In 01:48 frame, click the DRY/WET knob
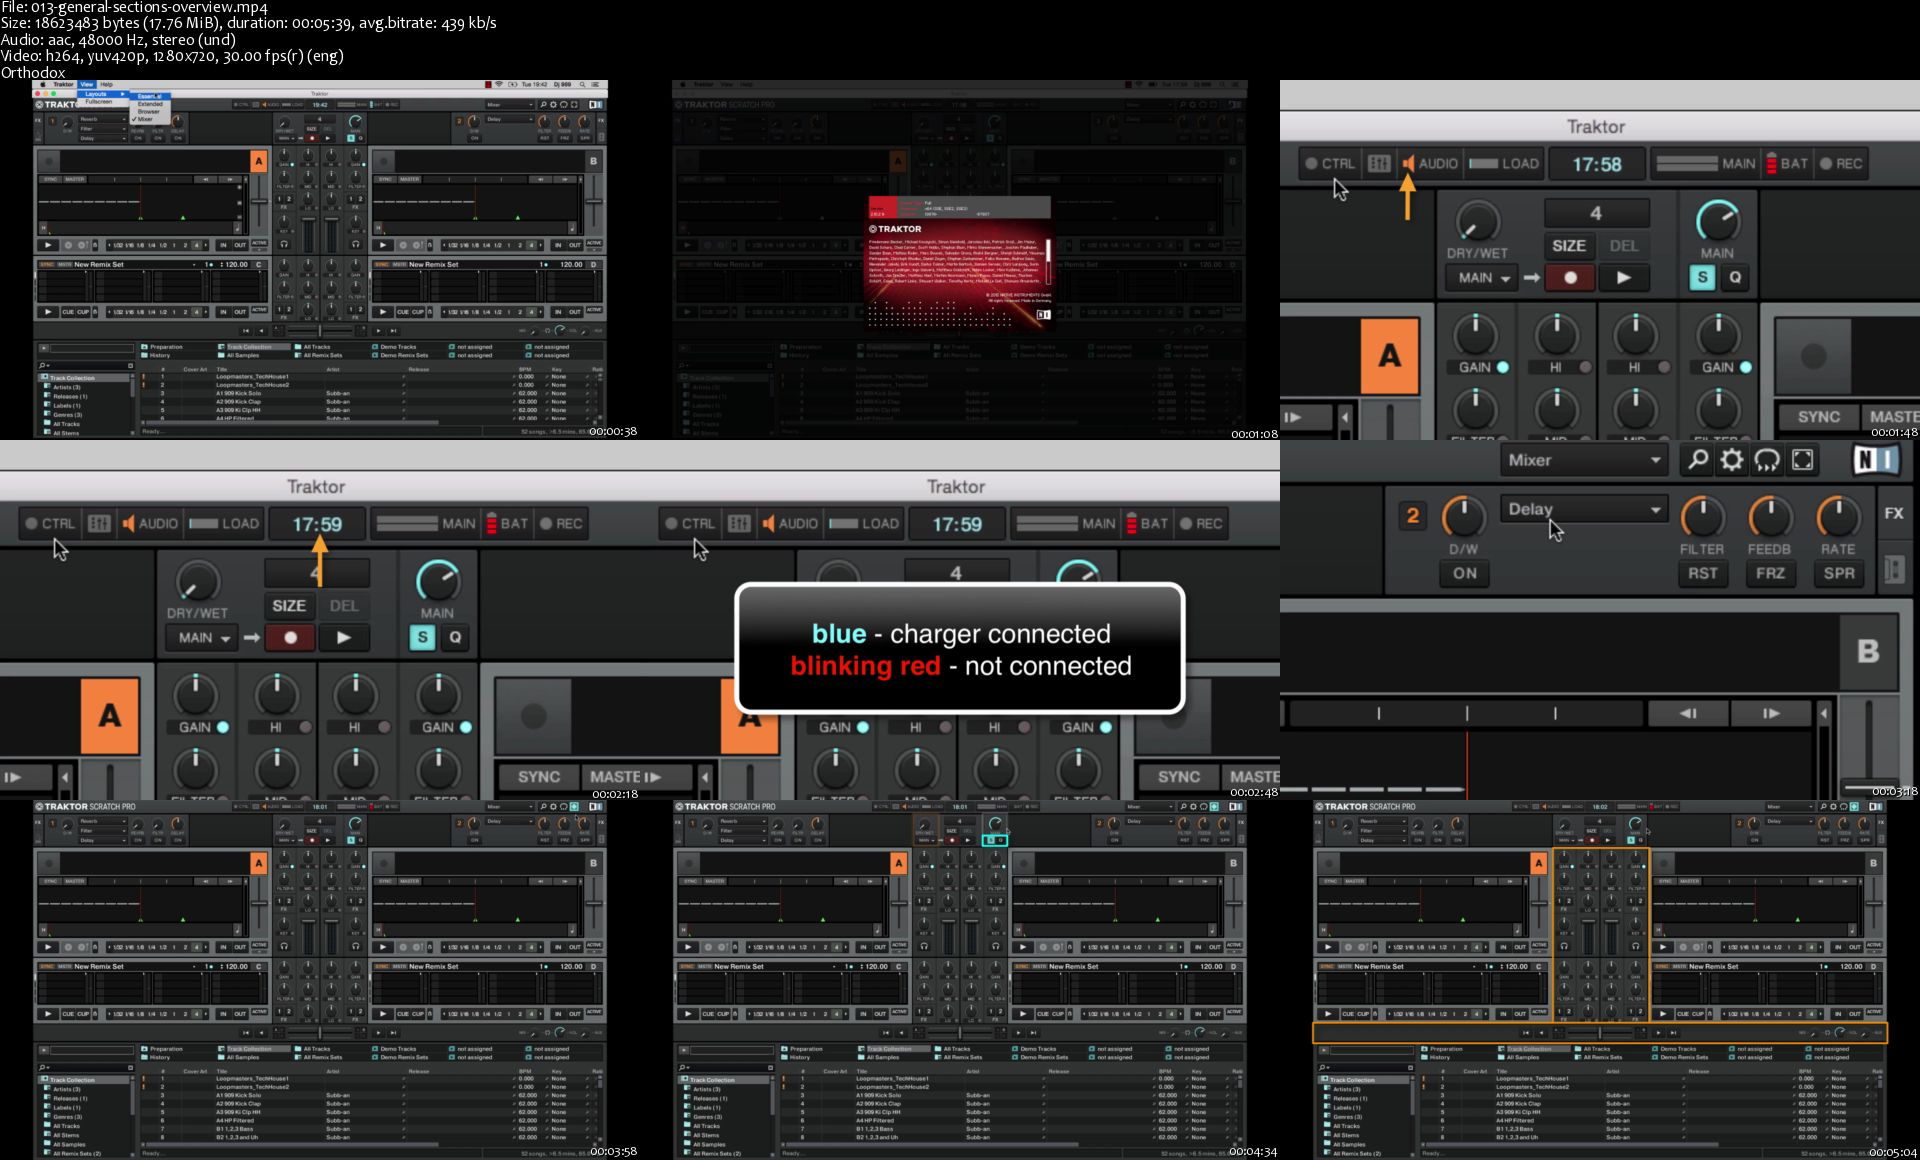 pos(1477,220)
